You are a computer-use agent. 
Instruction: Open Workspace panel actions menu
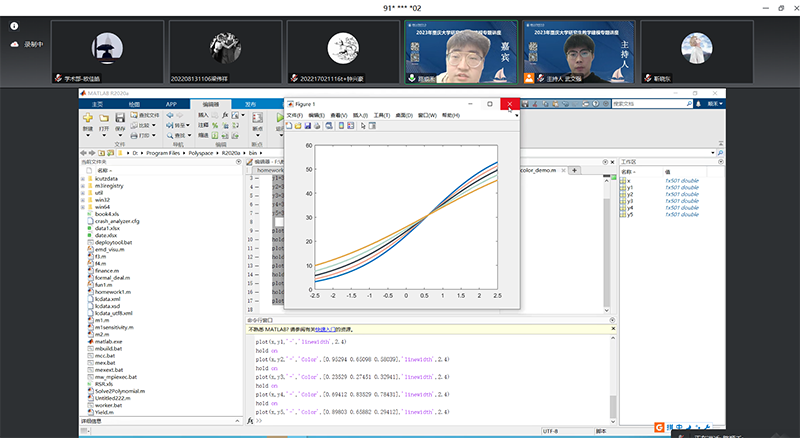click(x=721, y=162)
